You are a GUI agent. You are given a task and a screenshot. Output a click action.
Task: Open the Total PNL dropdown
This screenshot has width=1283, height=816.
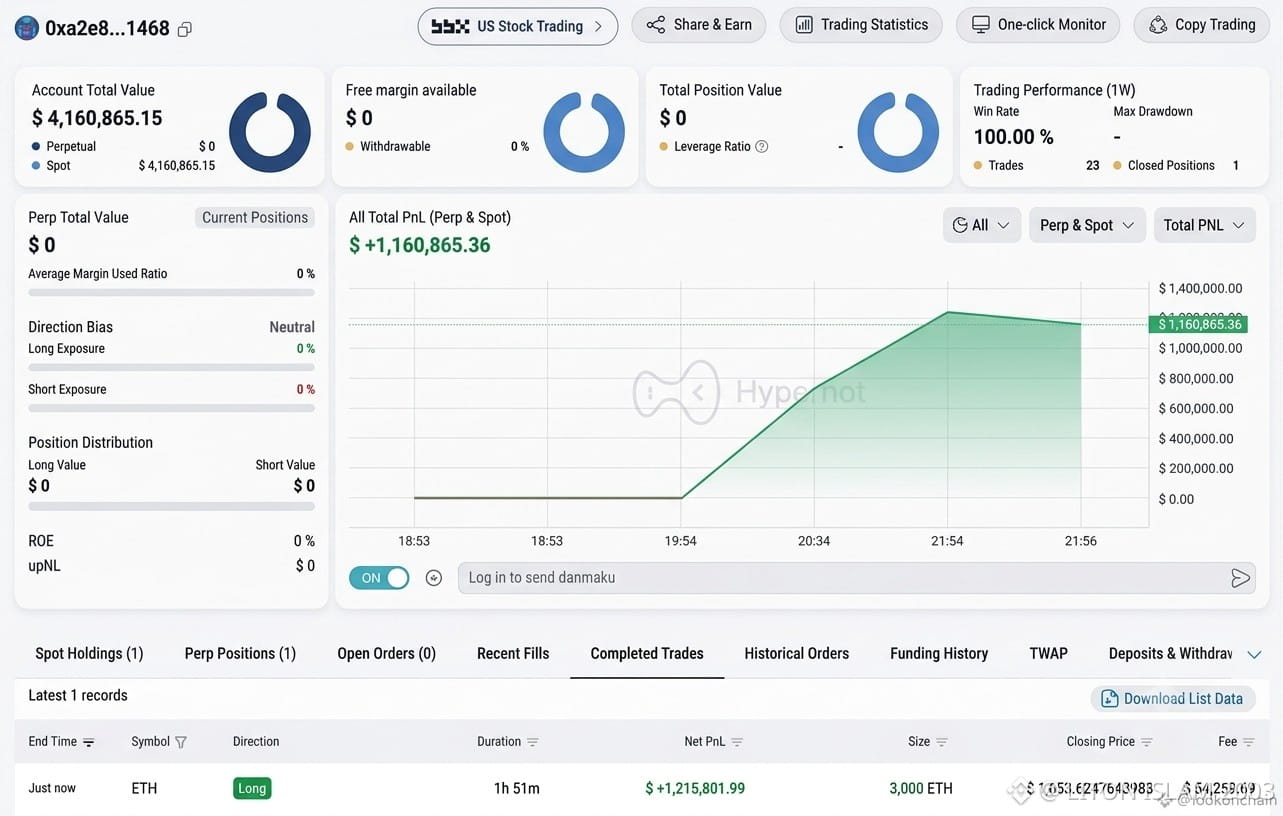click(1204, 225)
